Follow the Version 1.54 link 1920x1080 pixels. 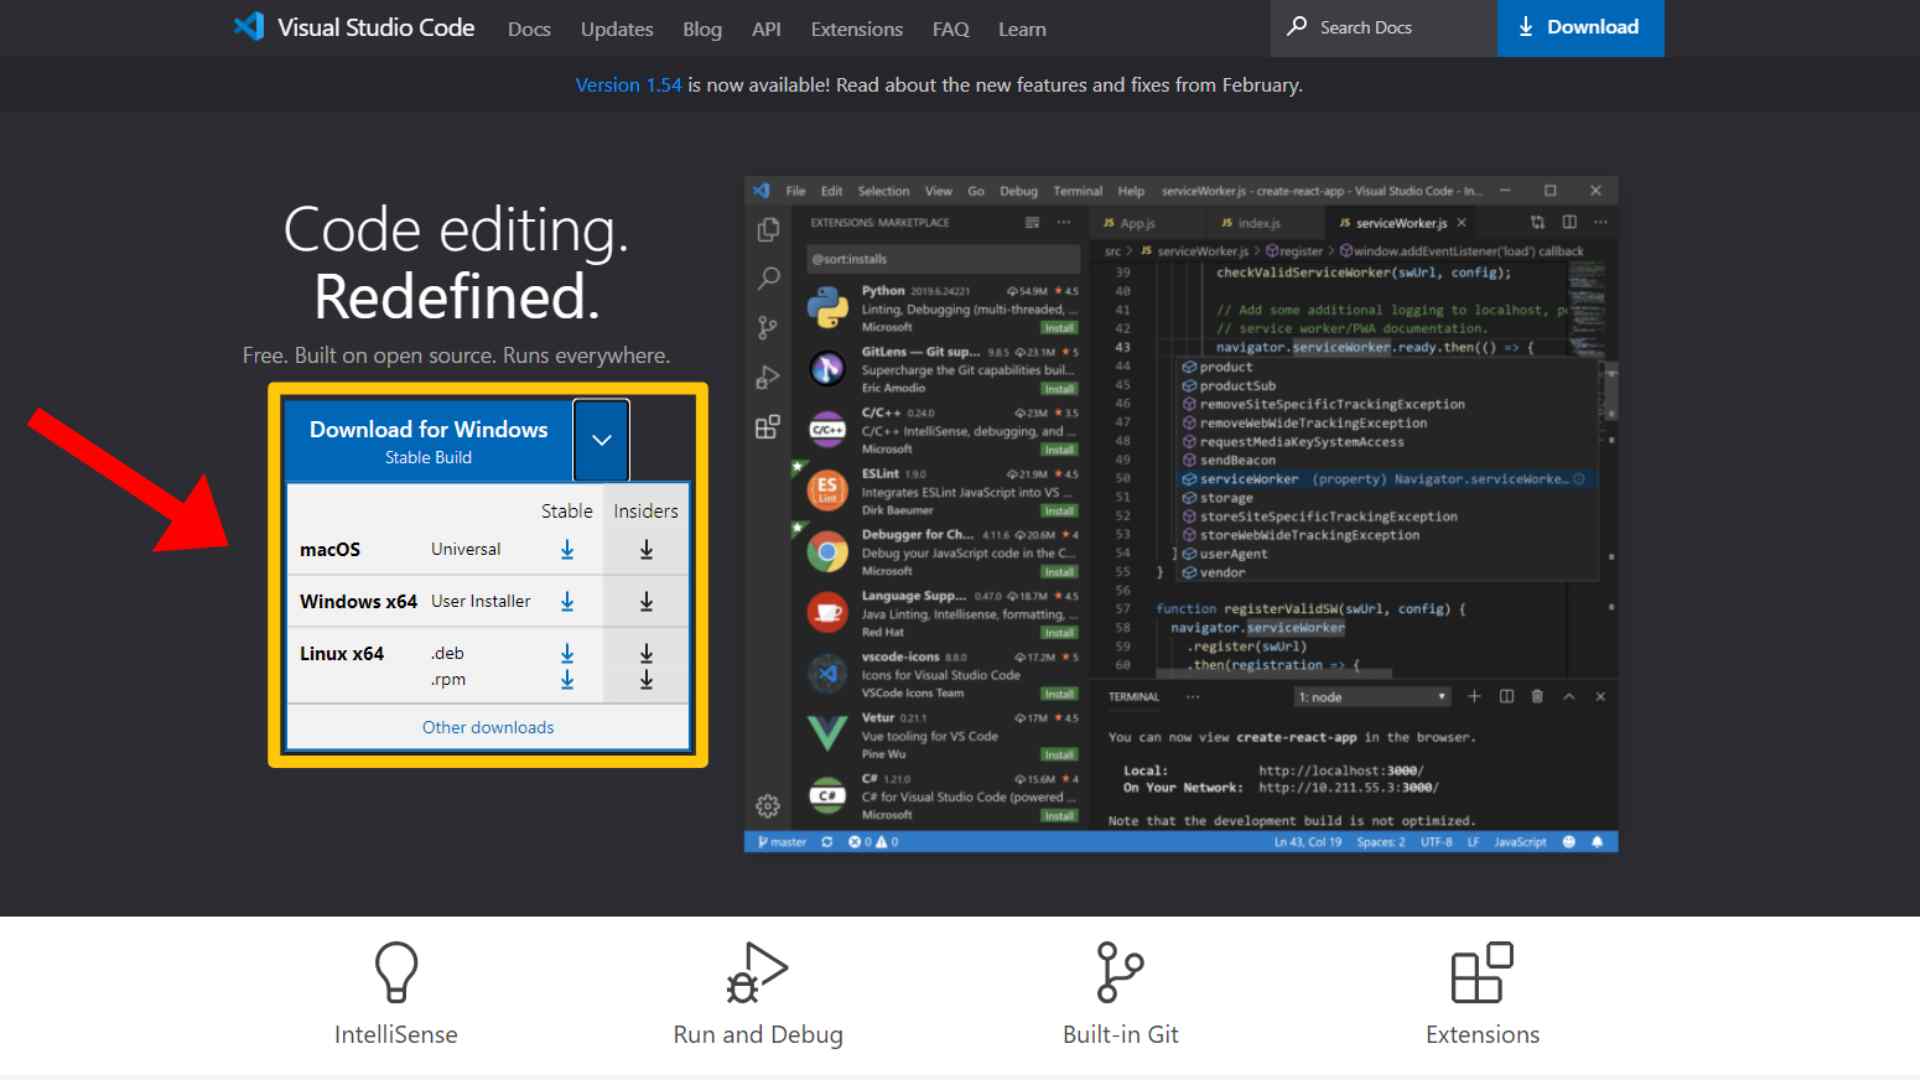(x=629, y=85)
